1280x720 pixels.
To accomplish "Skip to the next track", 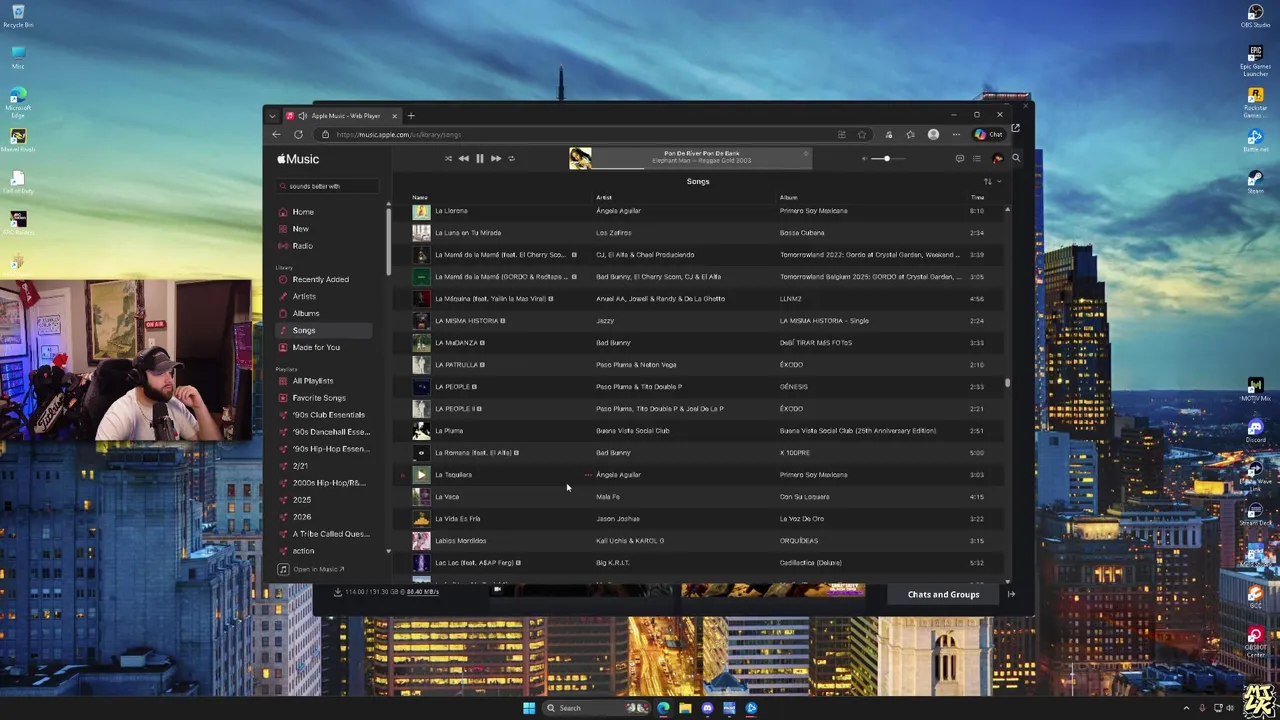I will tap(495, 158).
